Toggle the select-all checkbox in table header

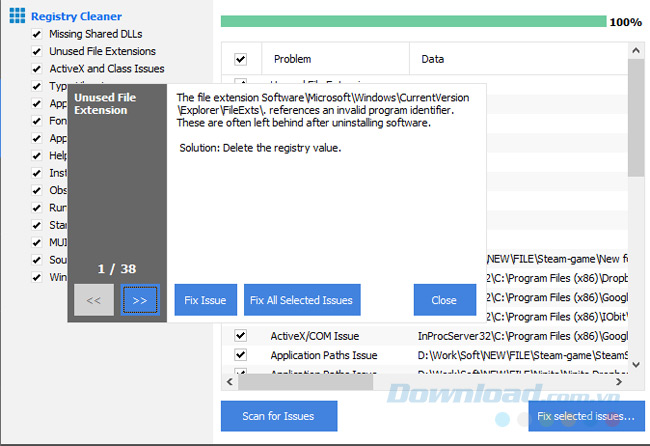240,59
